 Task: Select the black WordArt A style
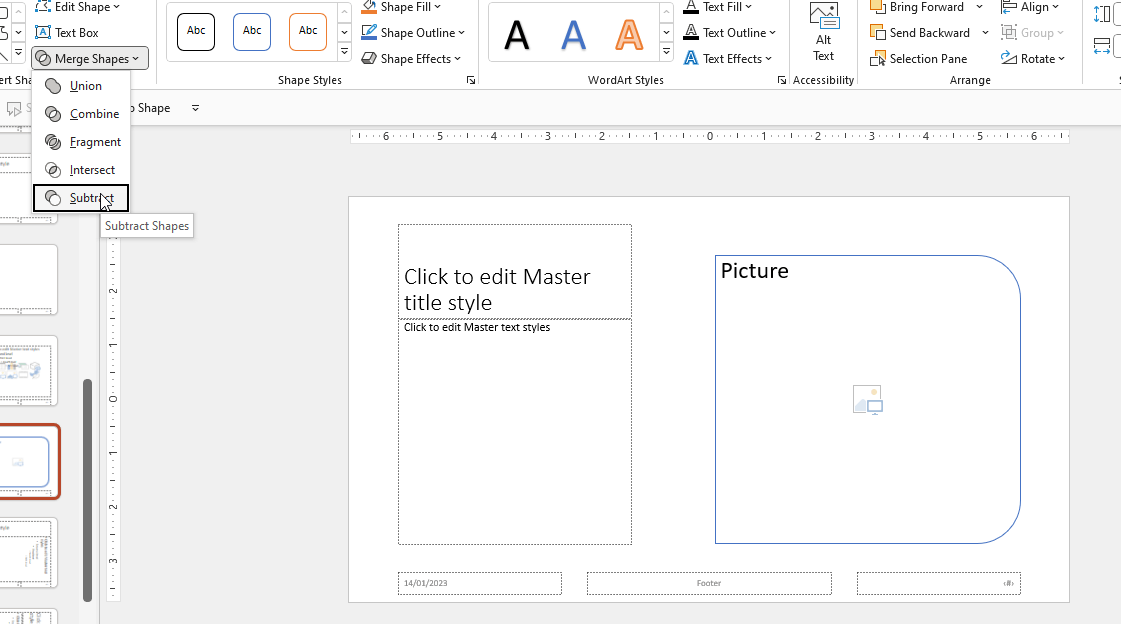pyautogui.click(x=517, y=35)
